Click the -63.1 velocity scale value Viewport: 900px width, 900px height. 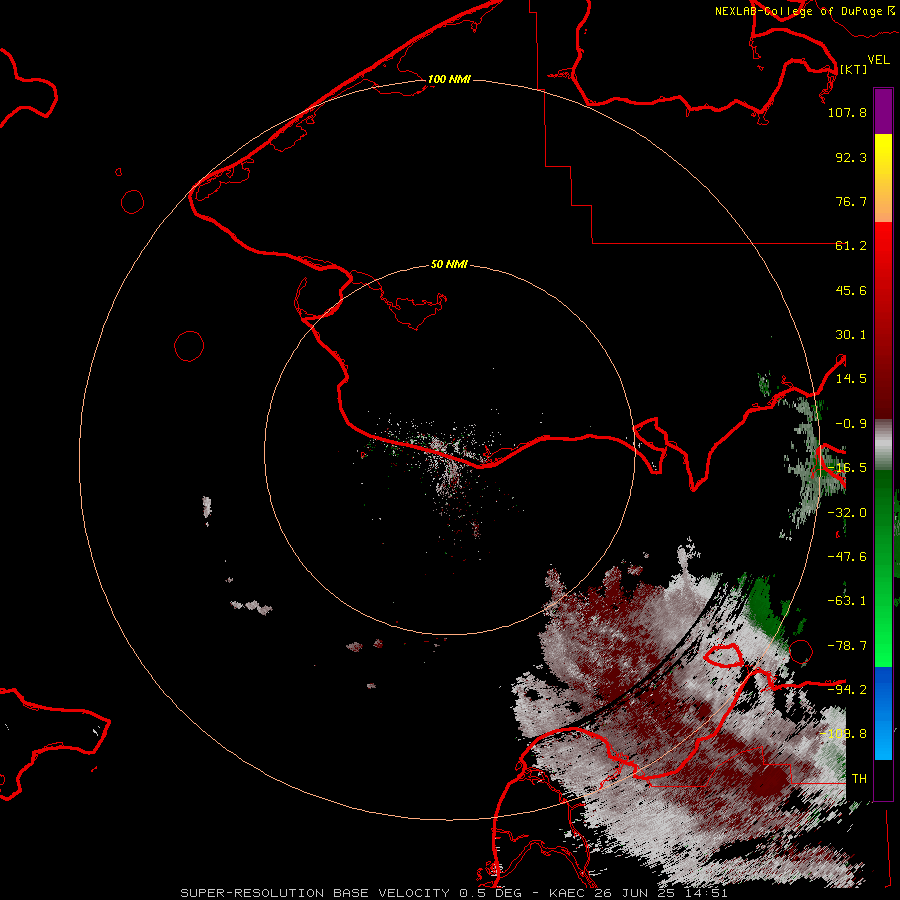coord(847,601)
